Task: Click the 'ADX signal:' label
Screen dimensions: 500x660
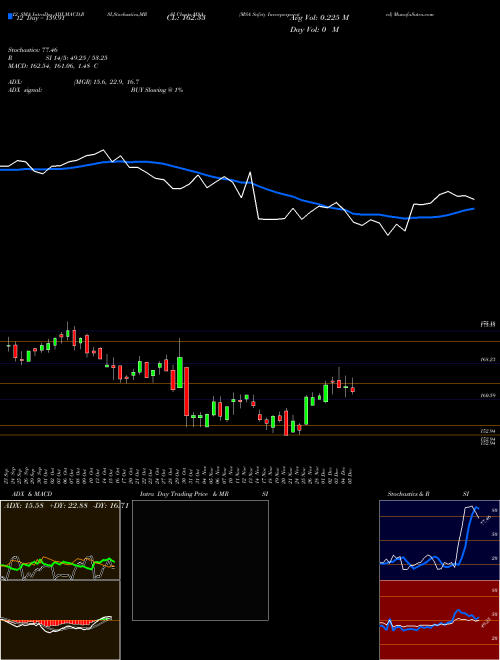Action: pos(24,90)
